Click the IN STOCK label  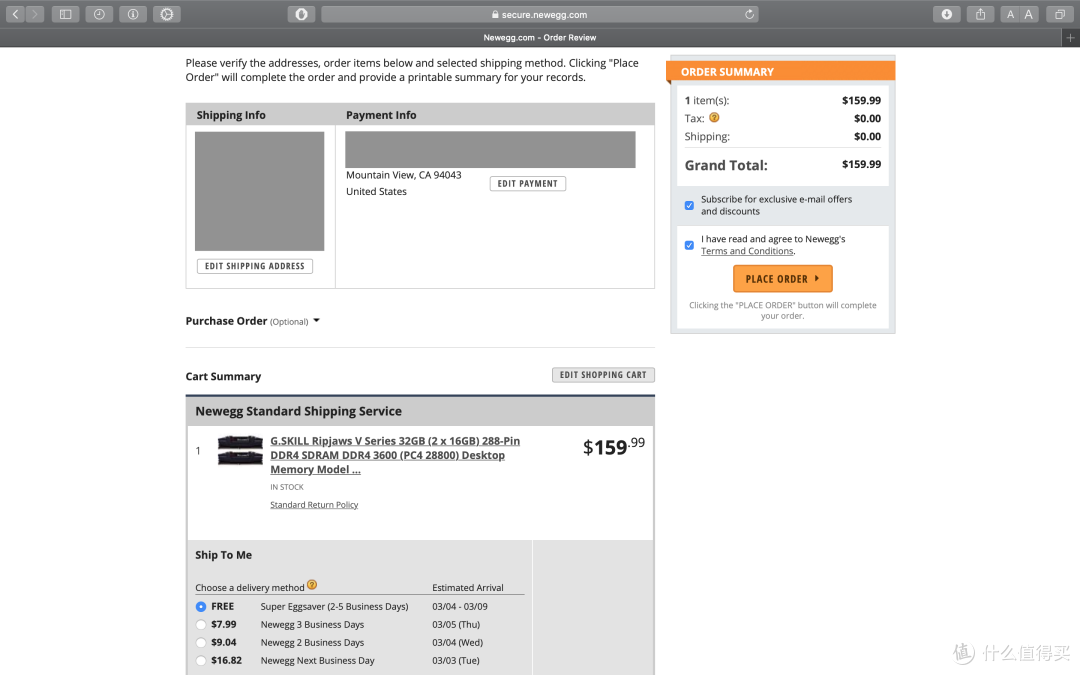tap(287, 487)
